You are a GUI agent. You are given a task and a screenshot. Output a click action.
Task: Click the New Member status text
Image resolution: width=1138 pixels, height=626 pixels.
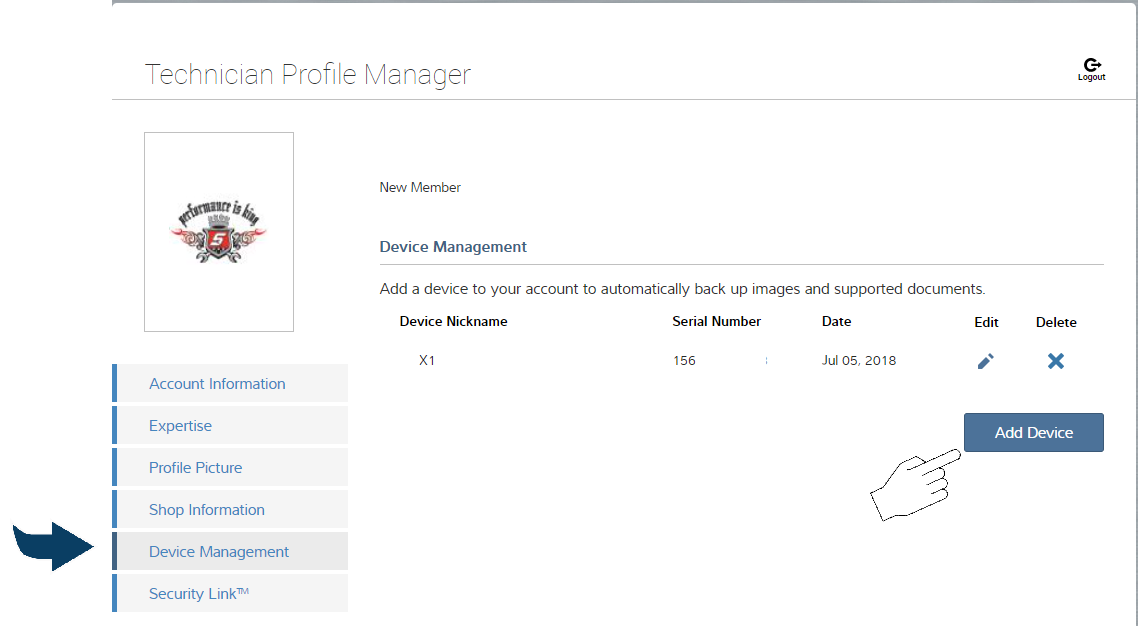click(x=420, y=188)
